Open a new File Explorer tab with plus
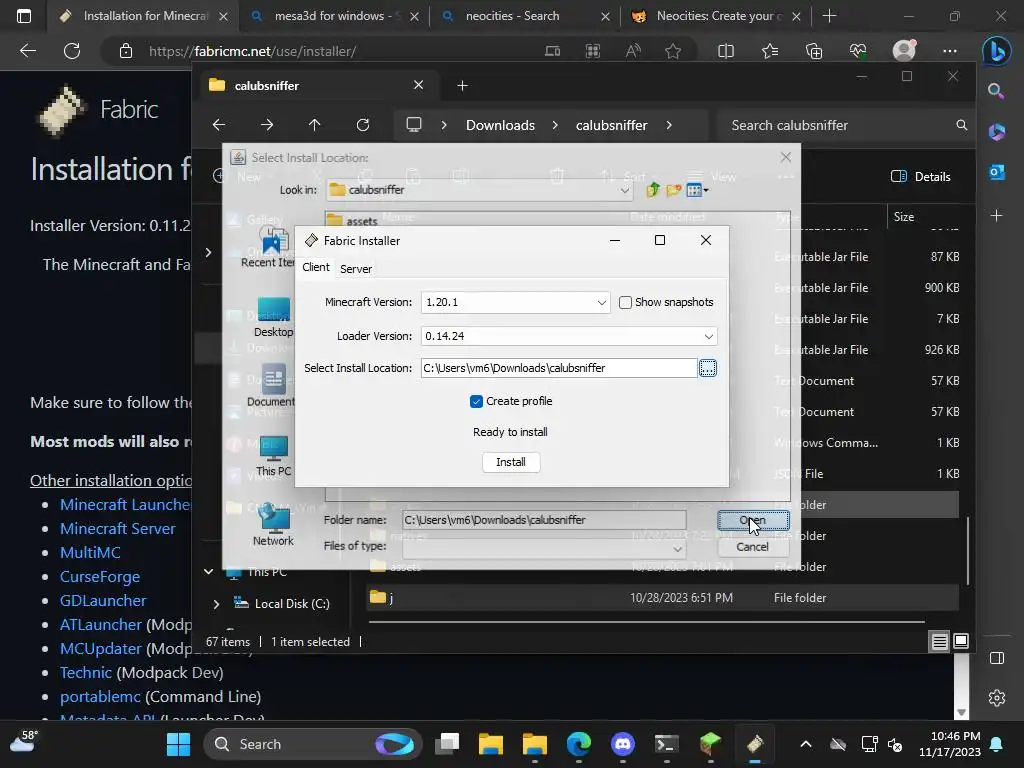 [462, 86]
